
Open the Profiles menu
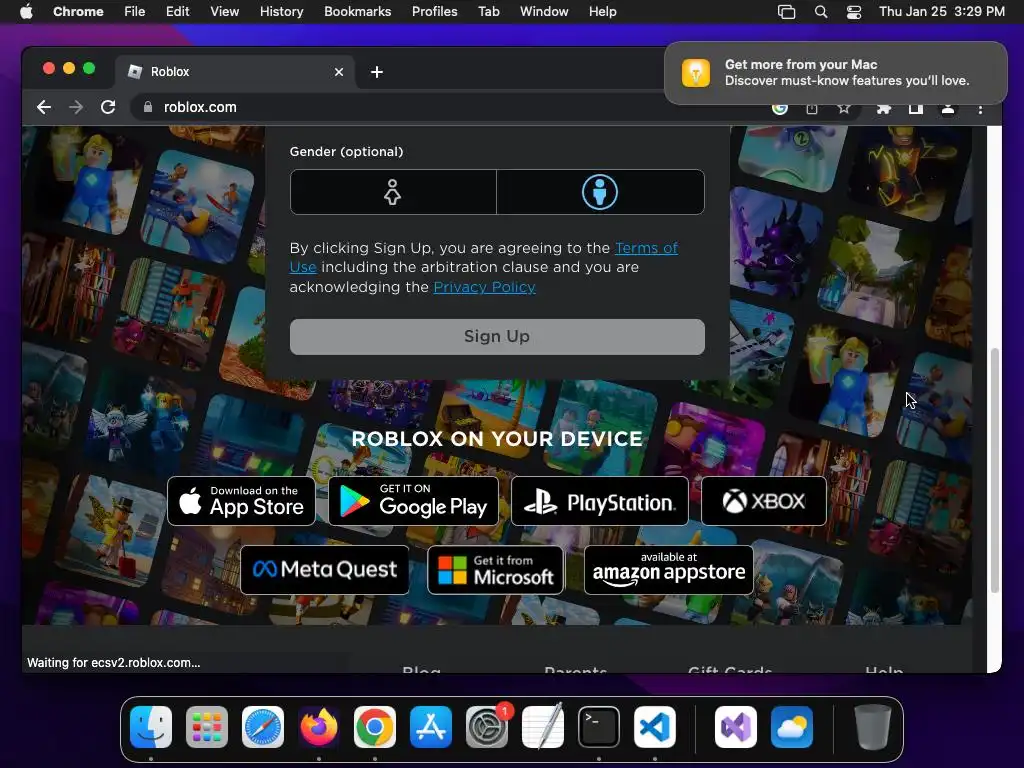point(434,12)
